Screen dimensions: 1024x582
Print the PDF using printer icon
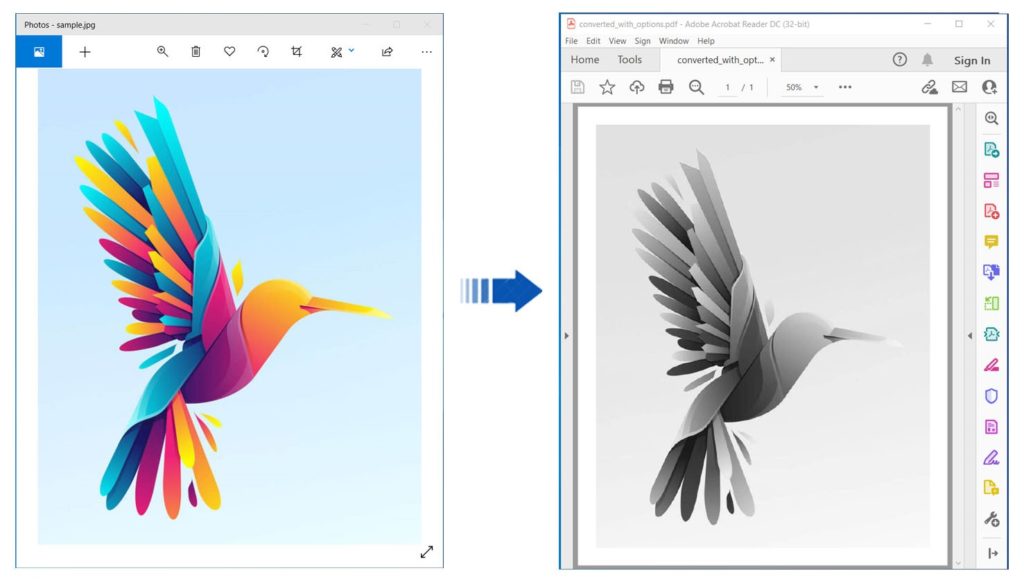coord(666,87)
